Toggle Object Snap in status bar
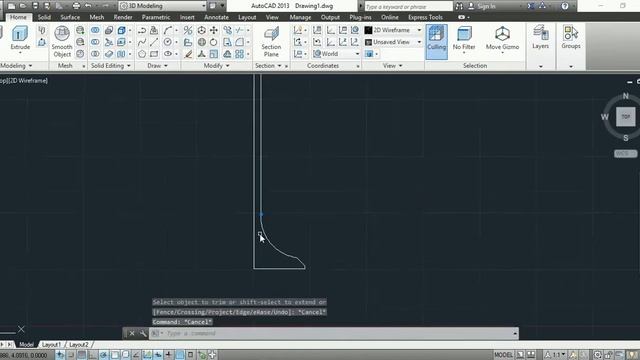 (x=115, y=355)
